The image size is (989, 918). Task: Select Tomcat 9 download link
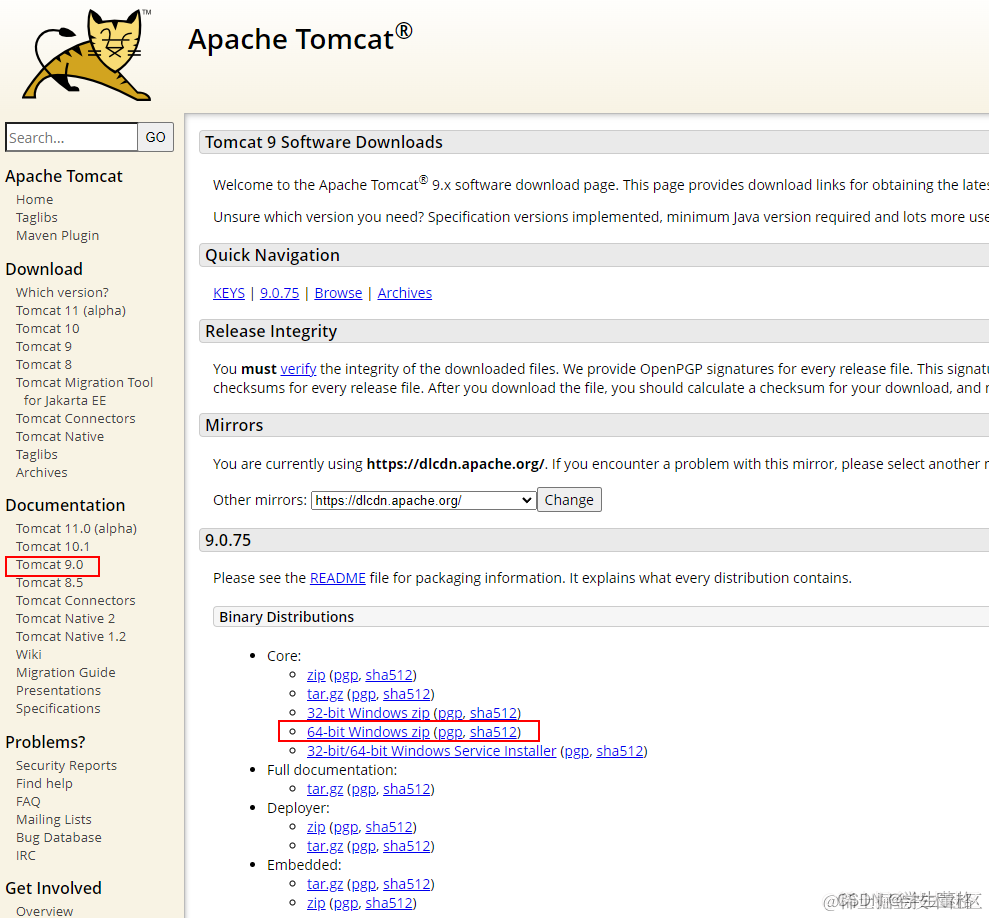(44, 346)
